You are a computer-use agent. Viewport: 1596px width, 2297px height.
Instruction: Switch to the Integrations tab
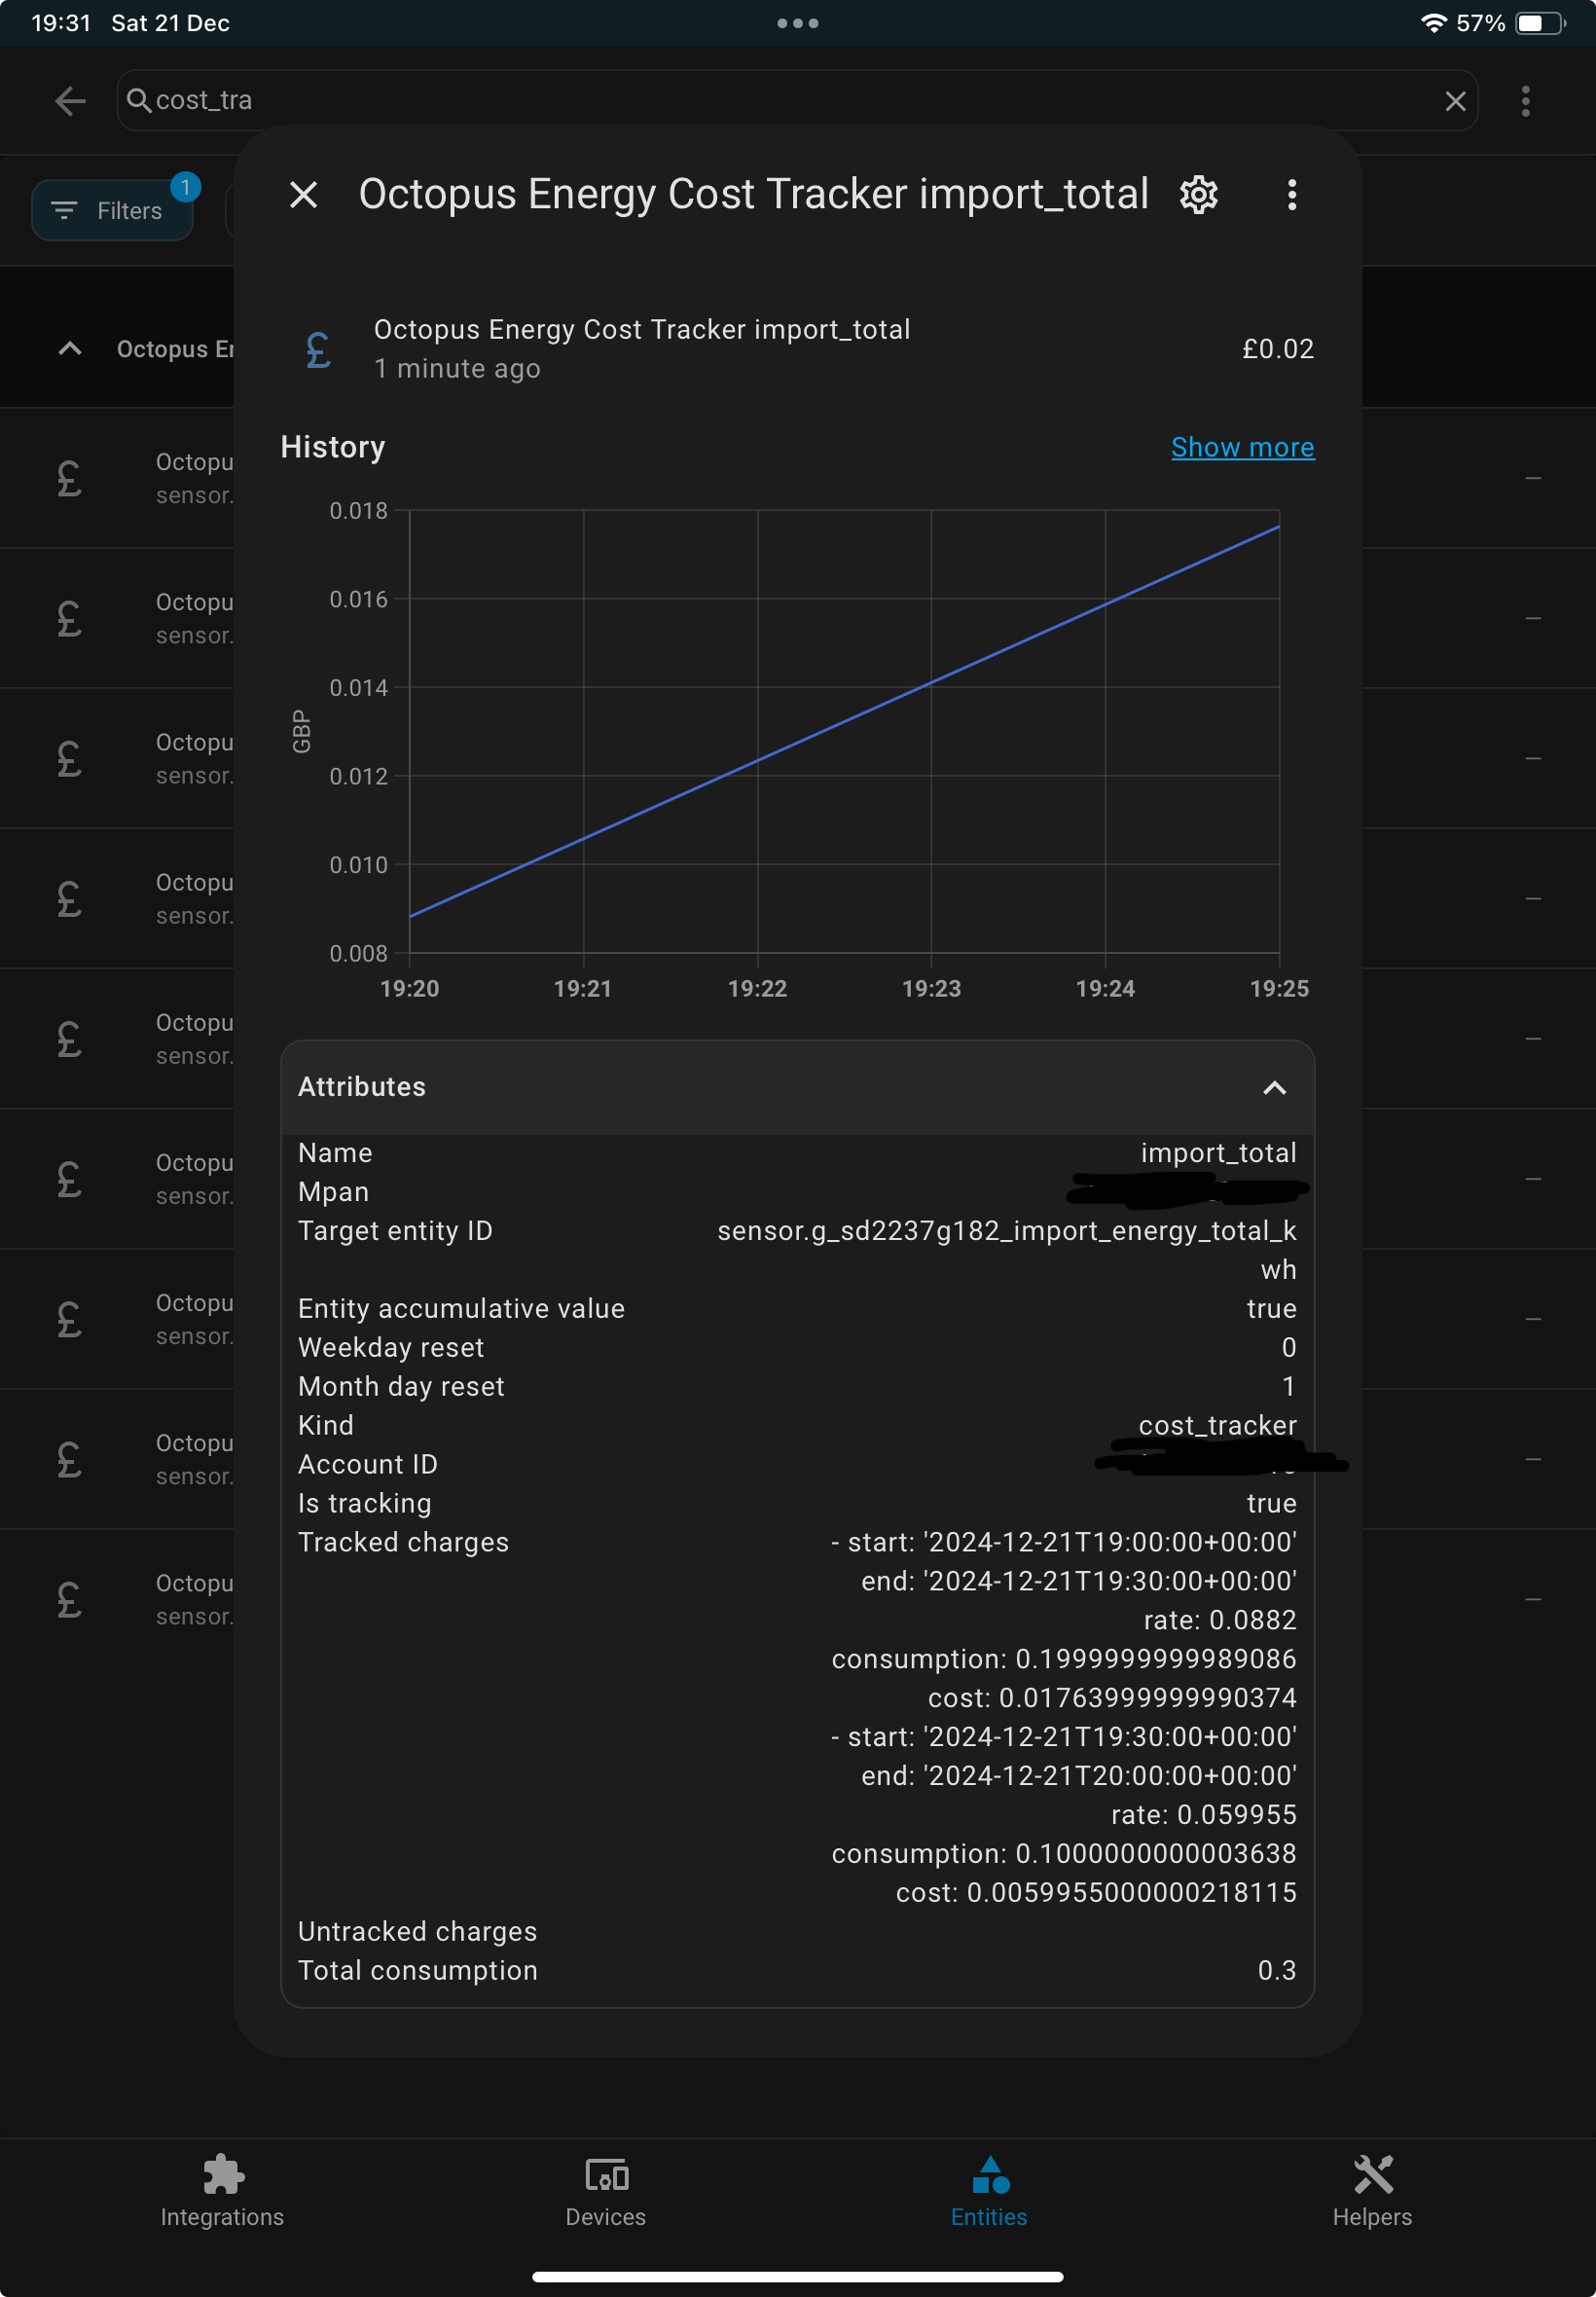coord(222,2191)
